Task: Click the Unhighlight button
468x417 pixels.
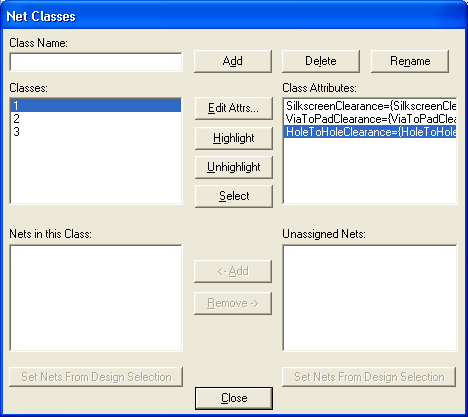Action: pos(234,167)
